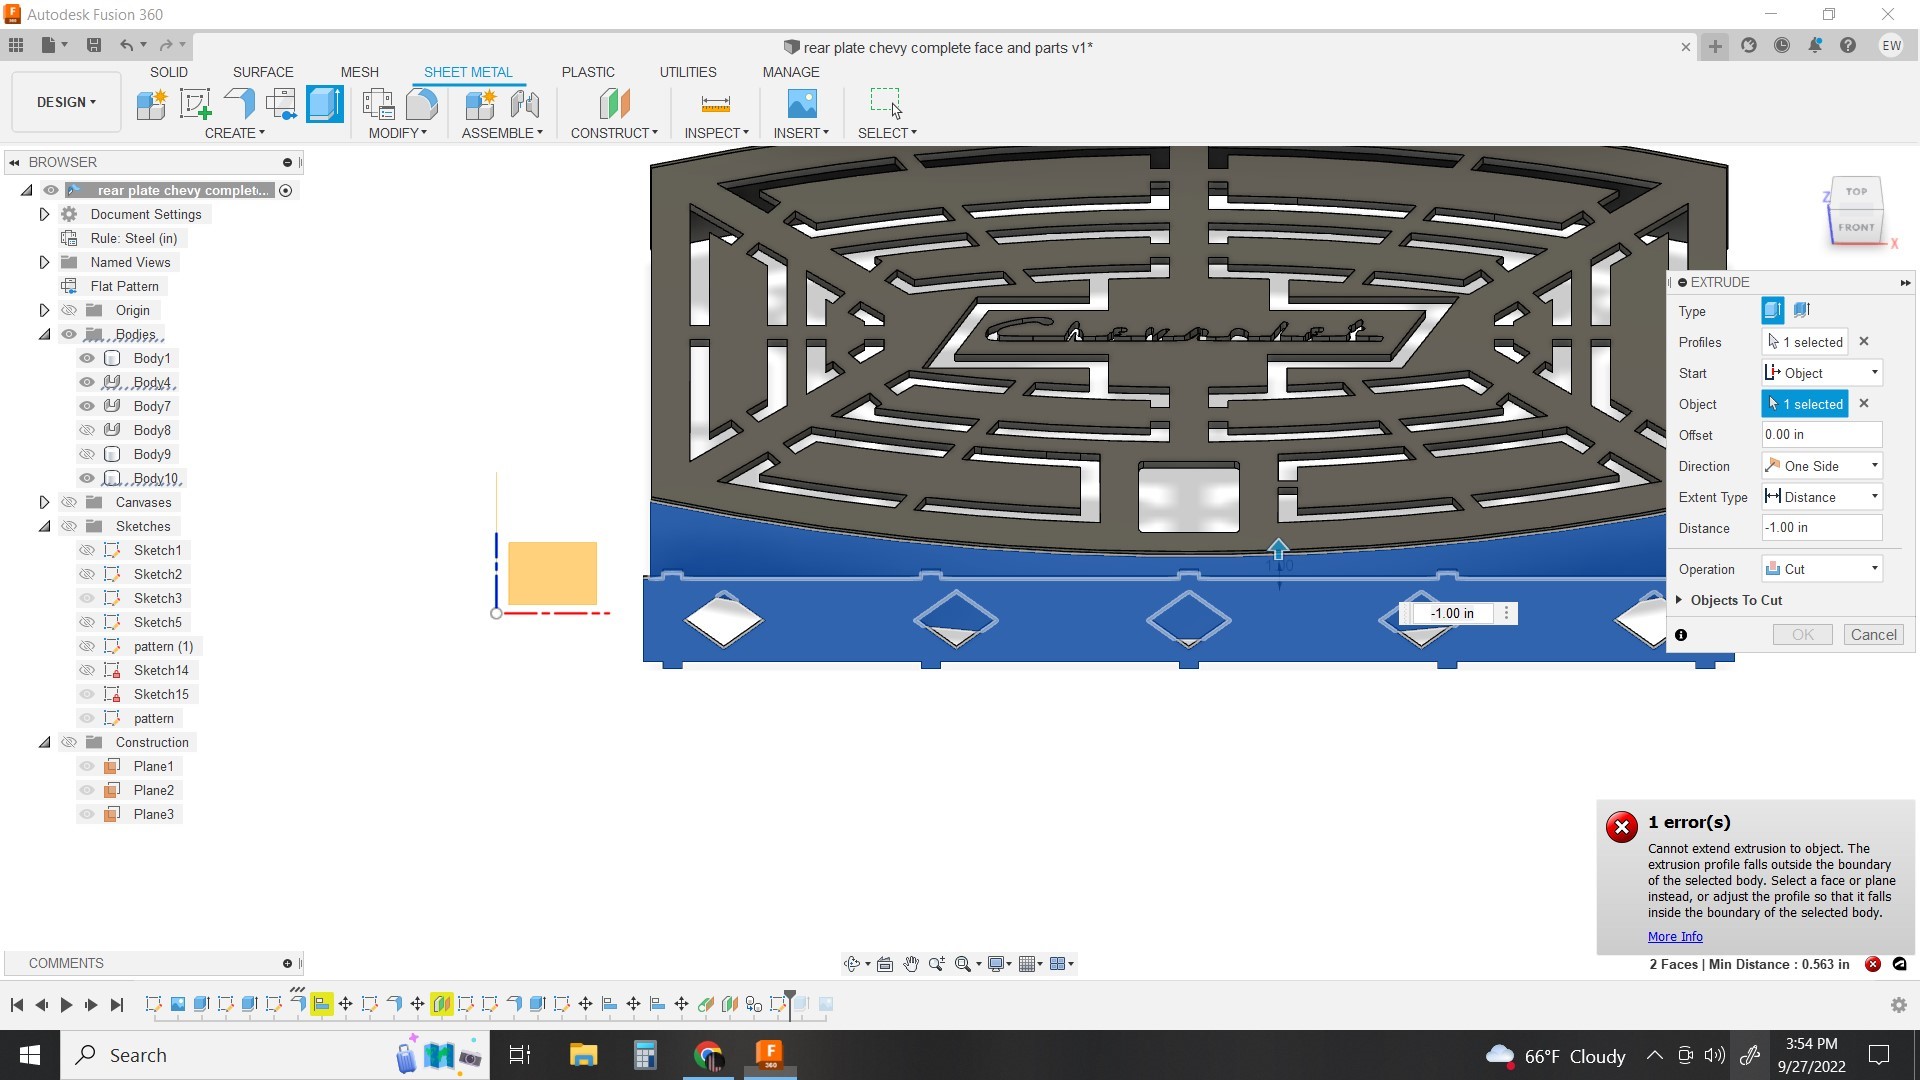This screenshot has width=1920, height=1080.
Task: Click the Select tool icon
Action: [886, 104]
